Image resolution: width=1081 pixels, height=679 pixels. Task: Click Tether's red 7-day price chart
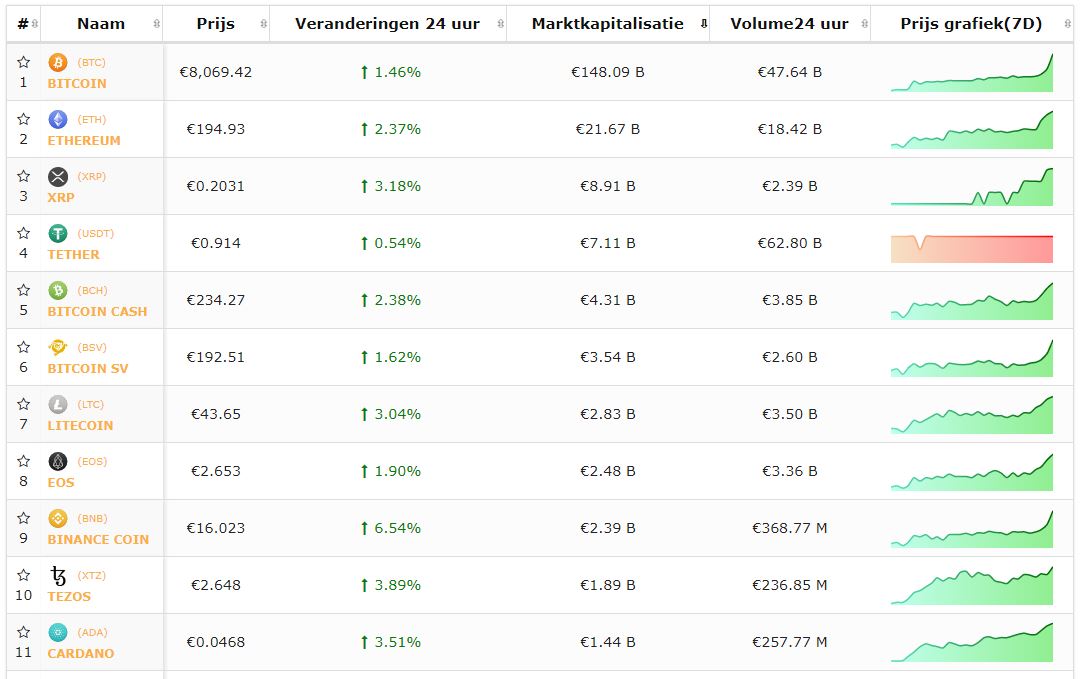pos(971,249)
